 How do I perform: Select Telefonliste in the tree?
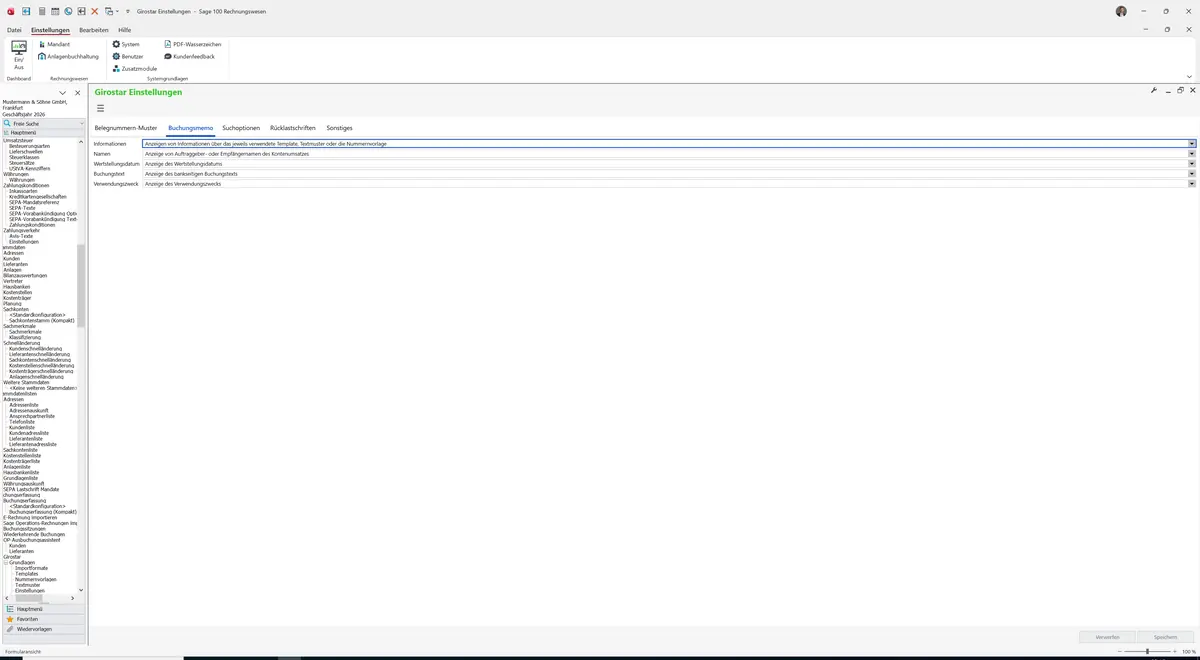(22, 422)
